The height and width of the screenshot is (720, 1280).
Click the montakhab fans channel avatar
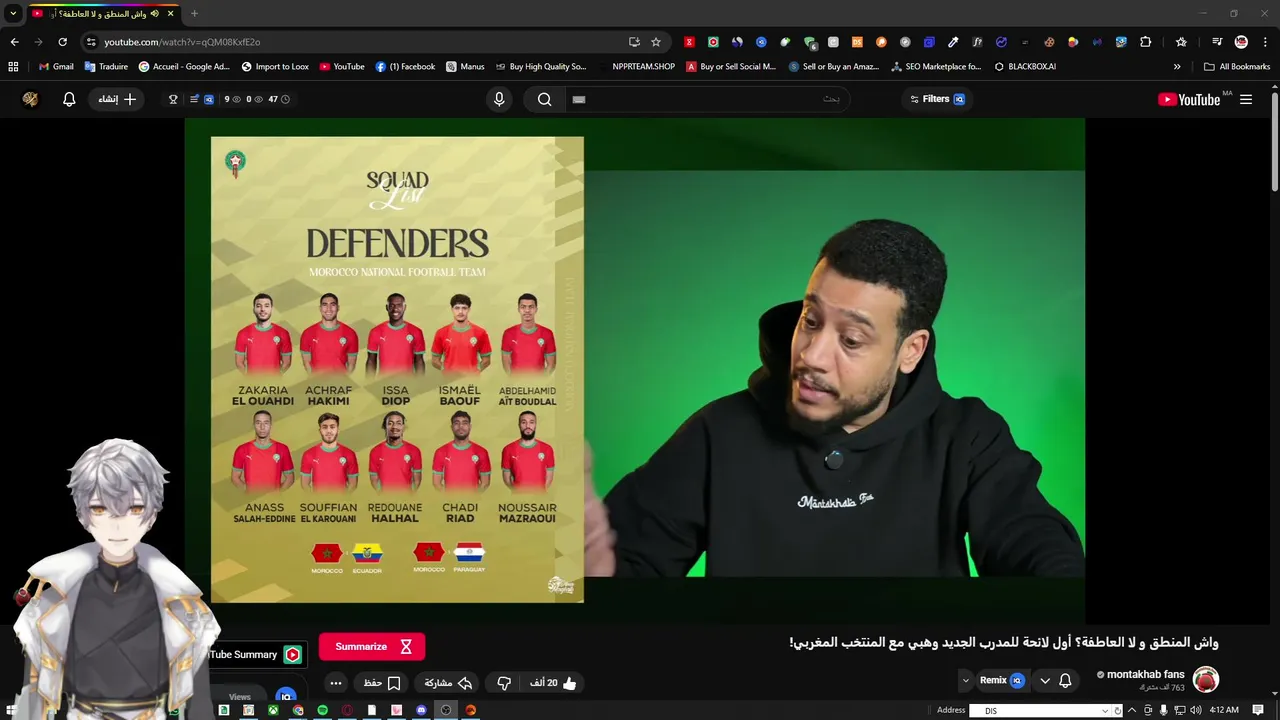(1206, 680)
